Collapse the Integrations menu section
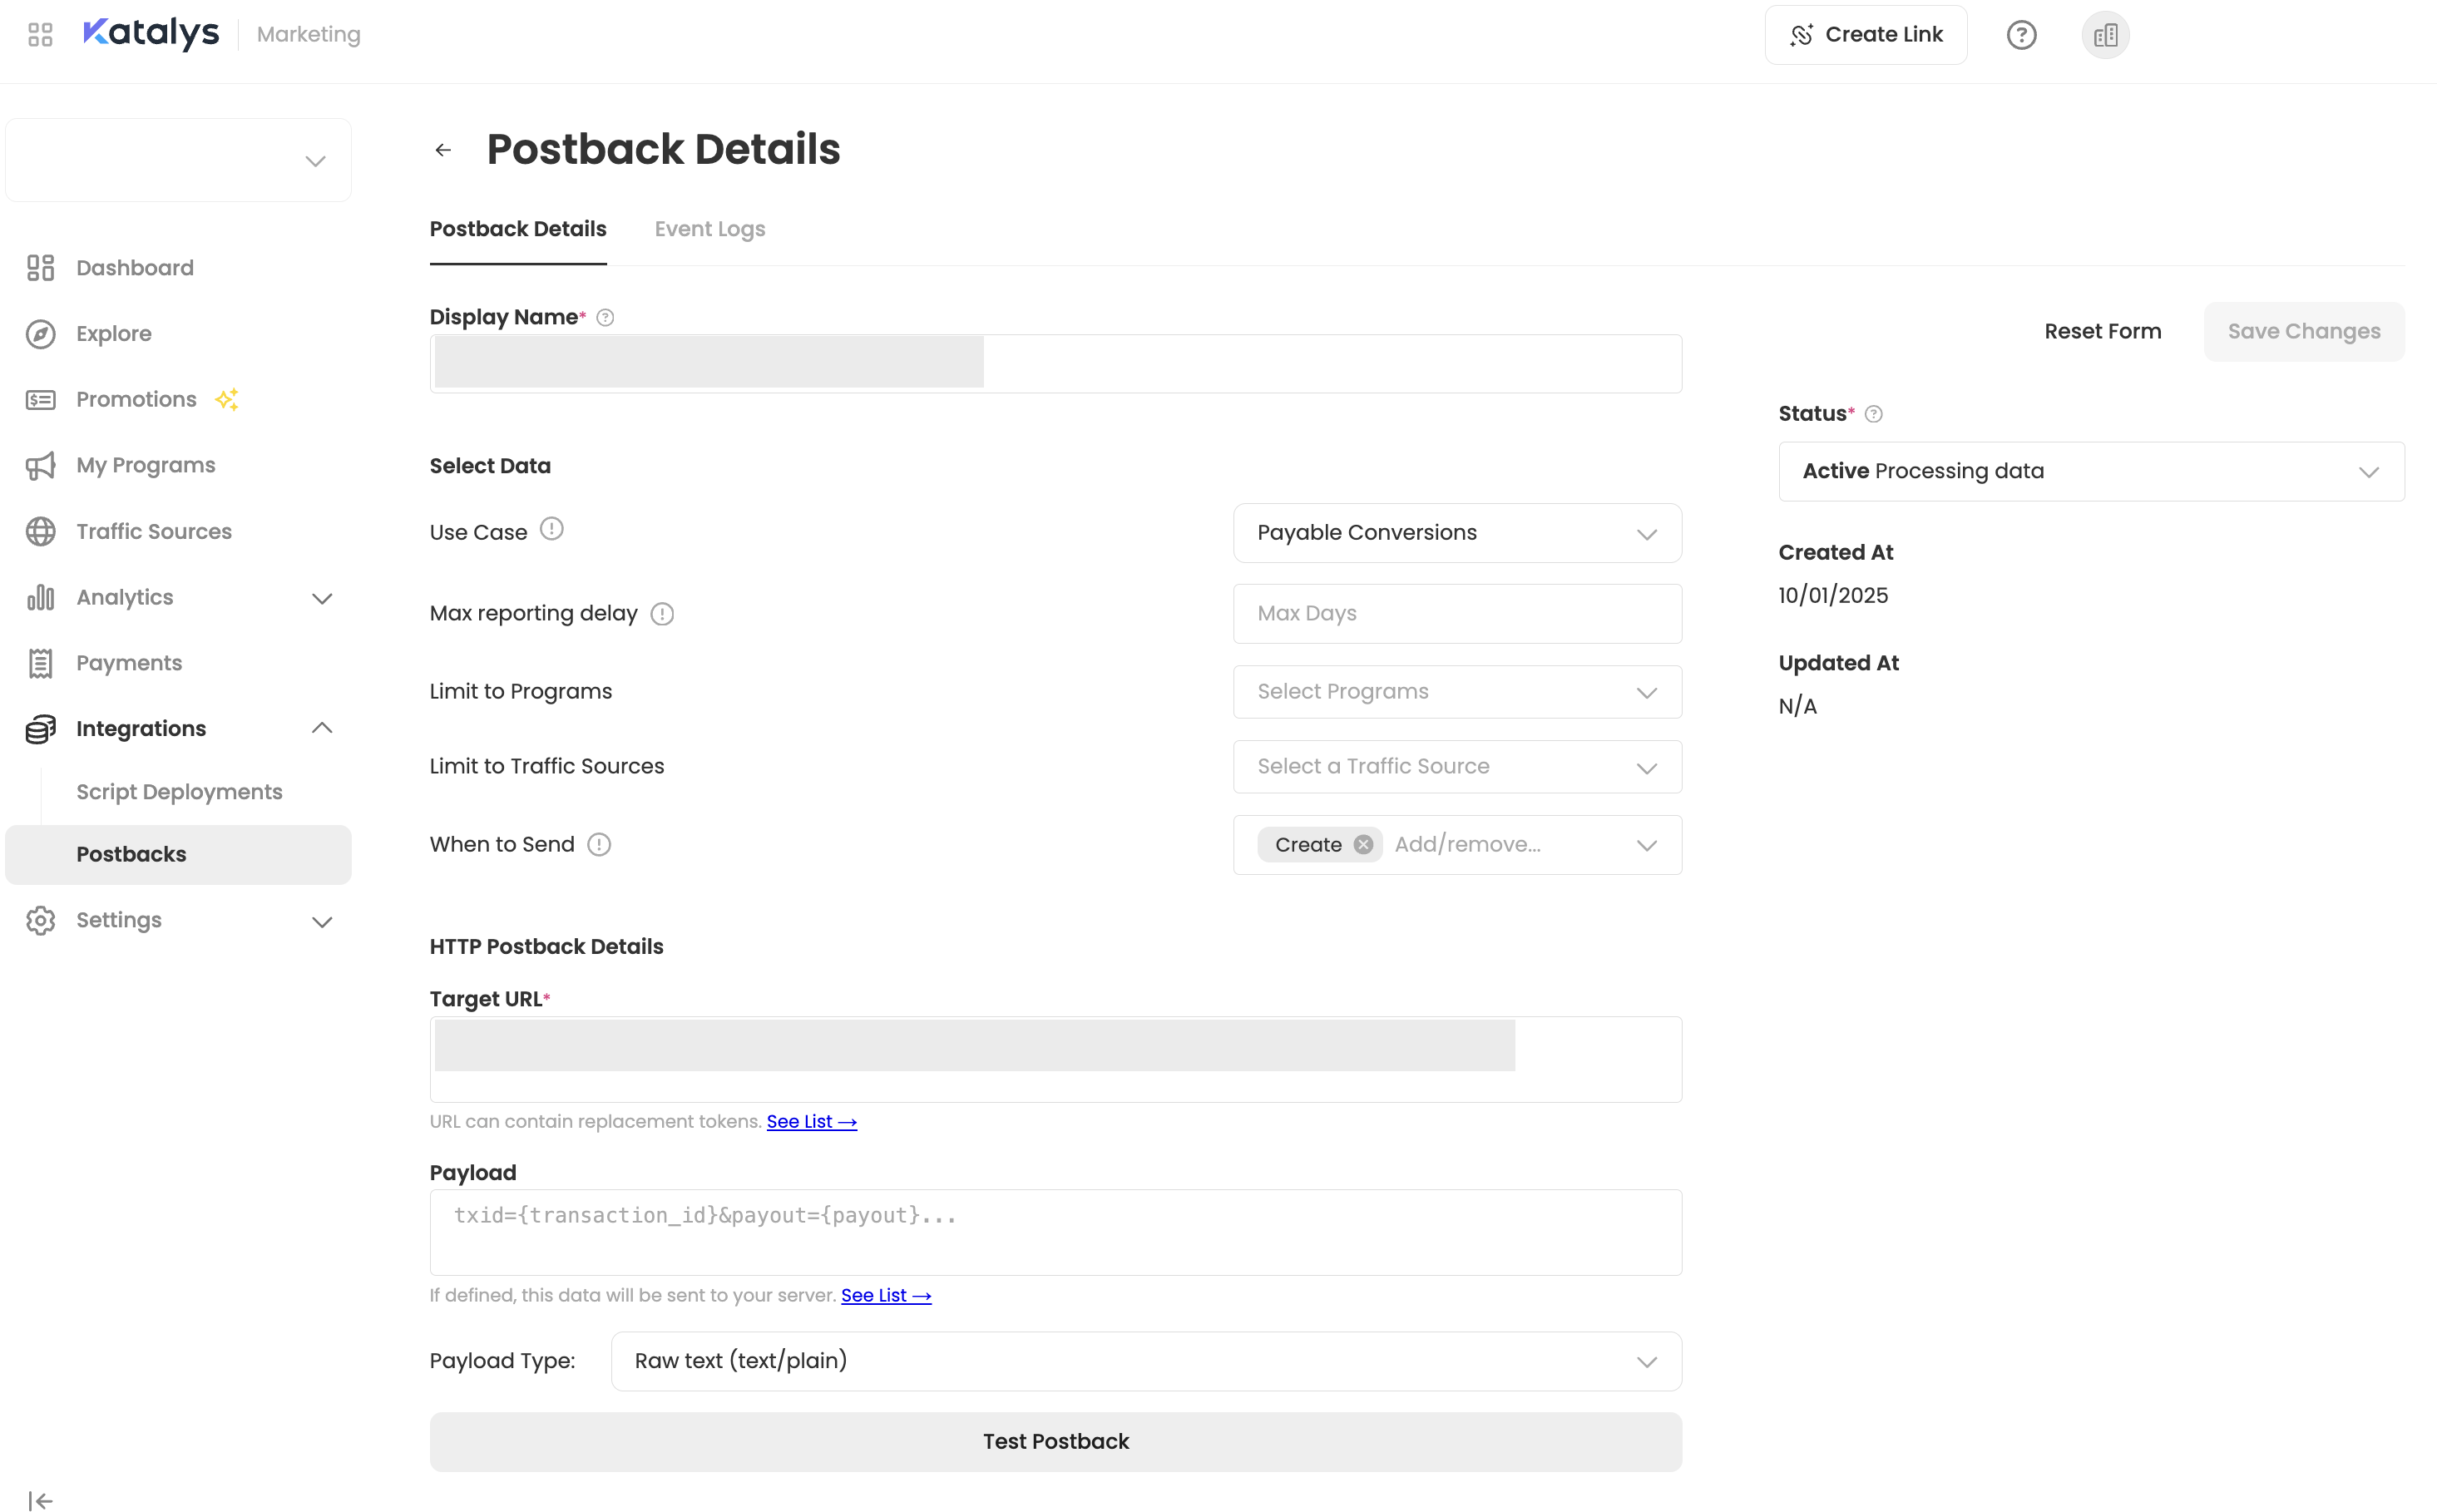 pyautogui.click(x=322, y=728)
